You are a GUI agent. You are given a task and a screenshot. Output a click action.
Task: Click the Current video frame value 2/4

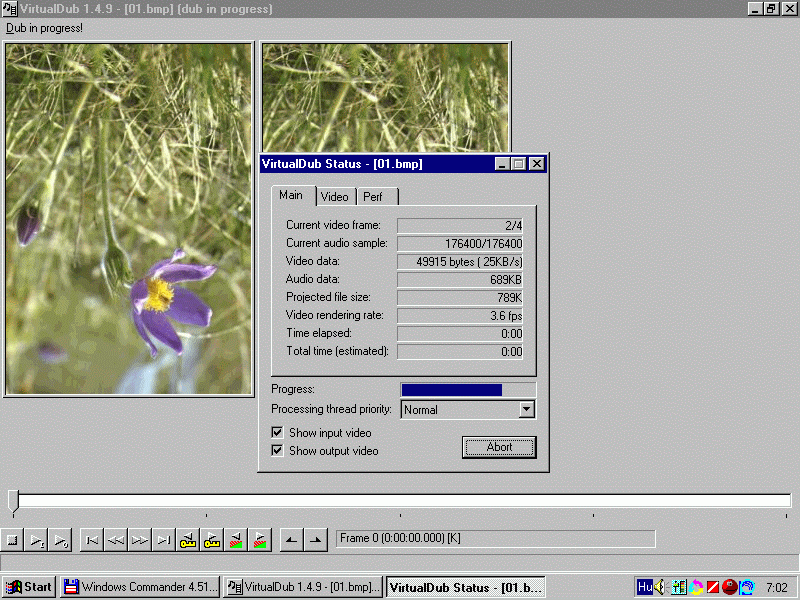tap(460, 226)
